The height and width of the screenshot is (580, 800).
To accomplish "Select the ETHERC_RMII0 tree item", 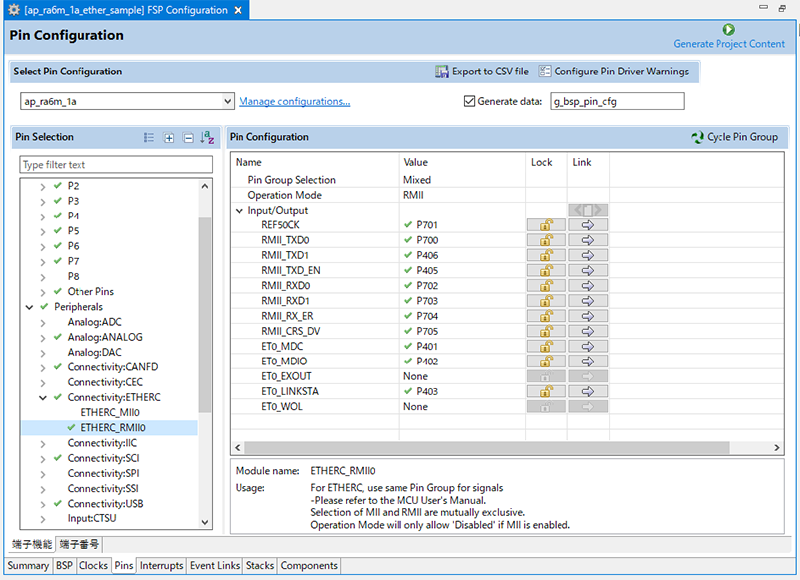I will (x=113, y=428).
